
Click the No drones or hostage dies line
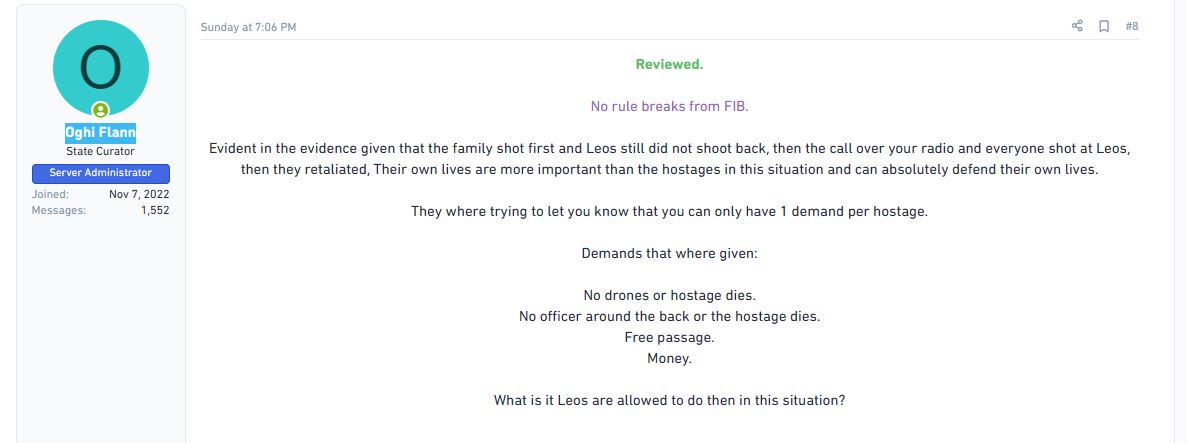coord(669,295)
